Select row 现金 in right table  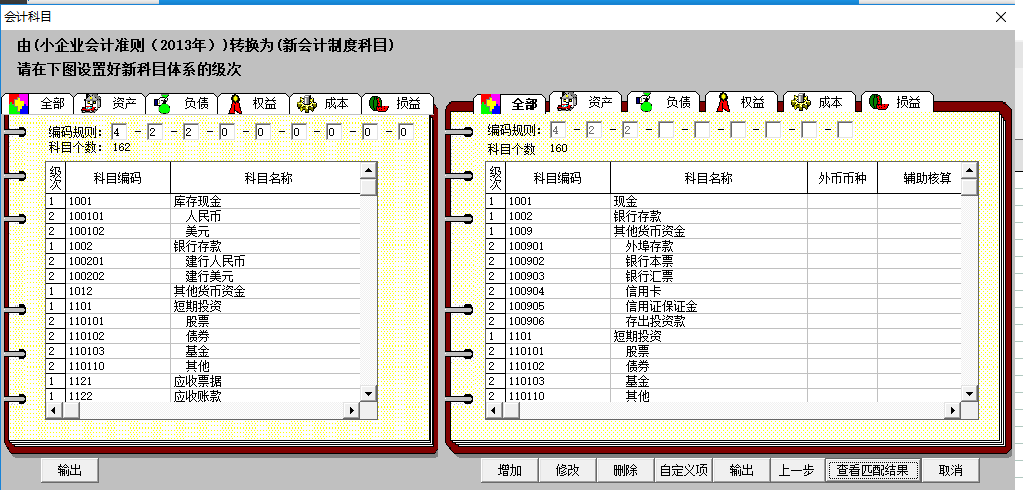(x=724, y=202)
